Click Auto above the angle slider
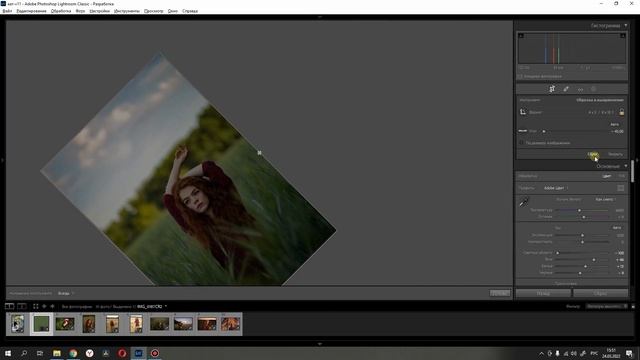 click(x=615, y=124)
